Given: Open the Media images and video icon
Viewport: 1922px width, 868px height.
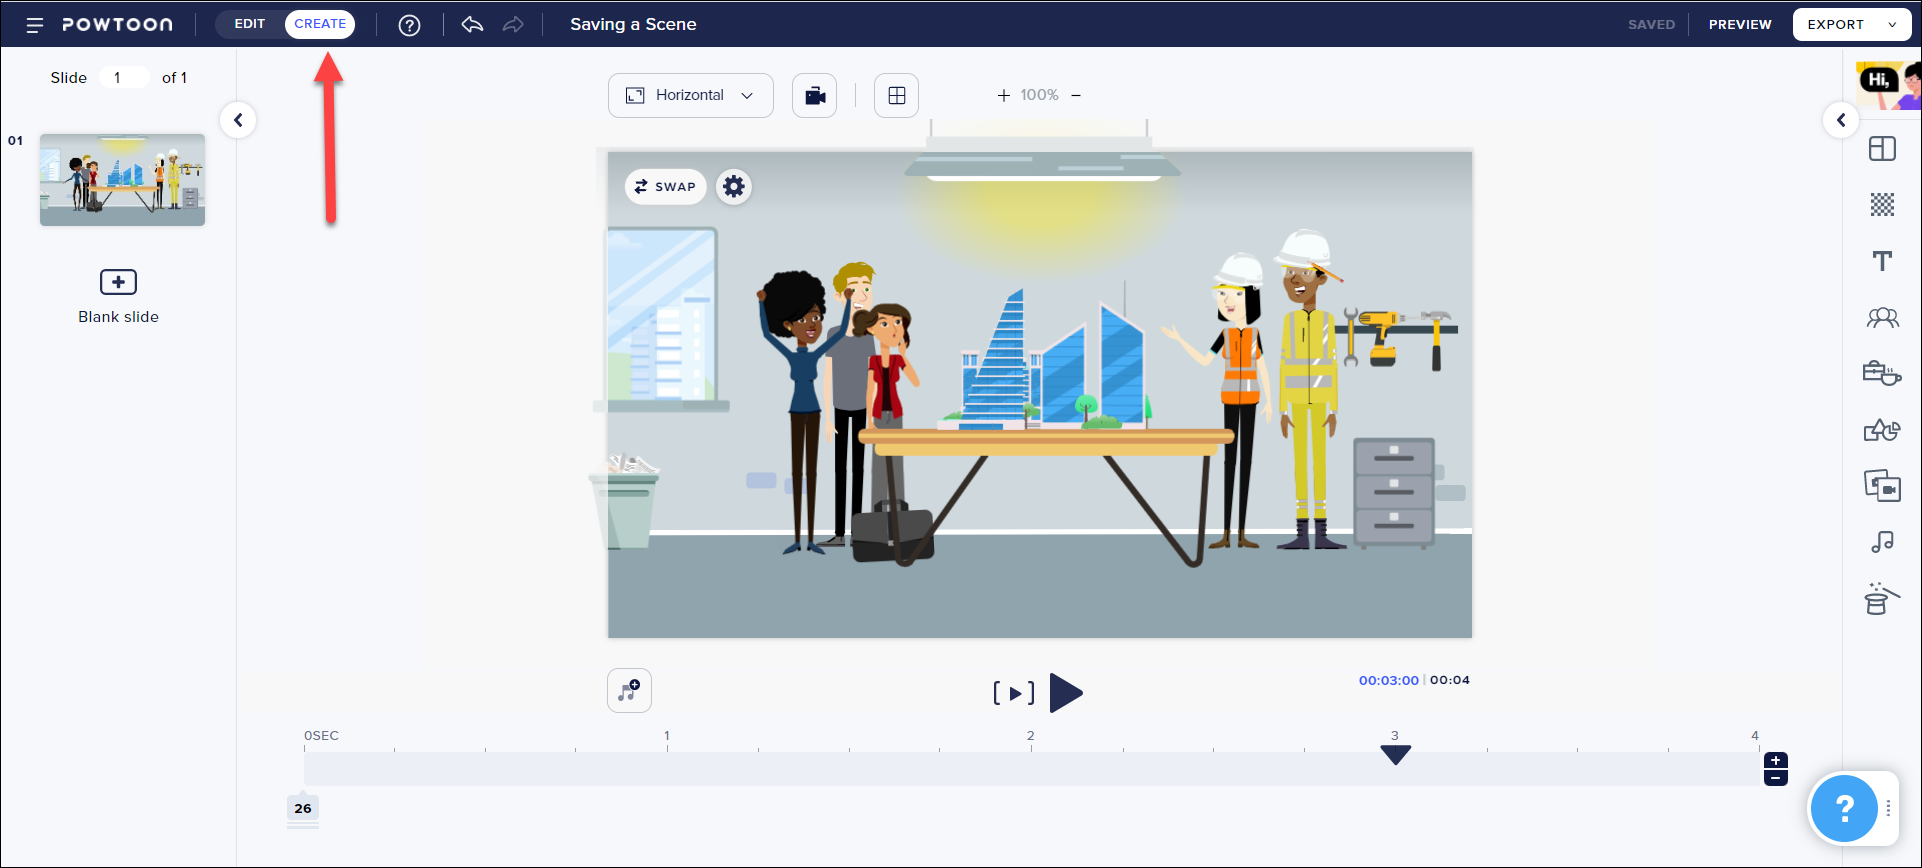Looking at the screenshot, I should (1882, 486).
